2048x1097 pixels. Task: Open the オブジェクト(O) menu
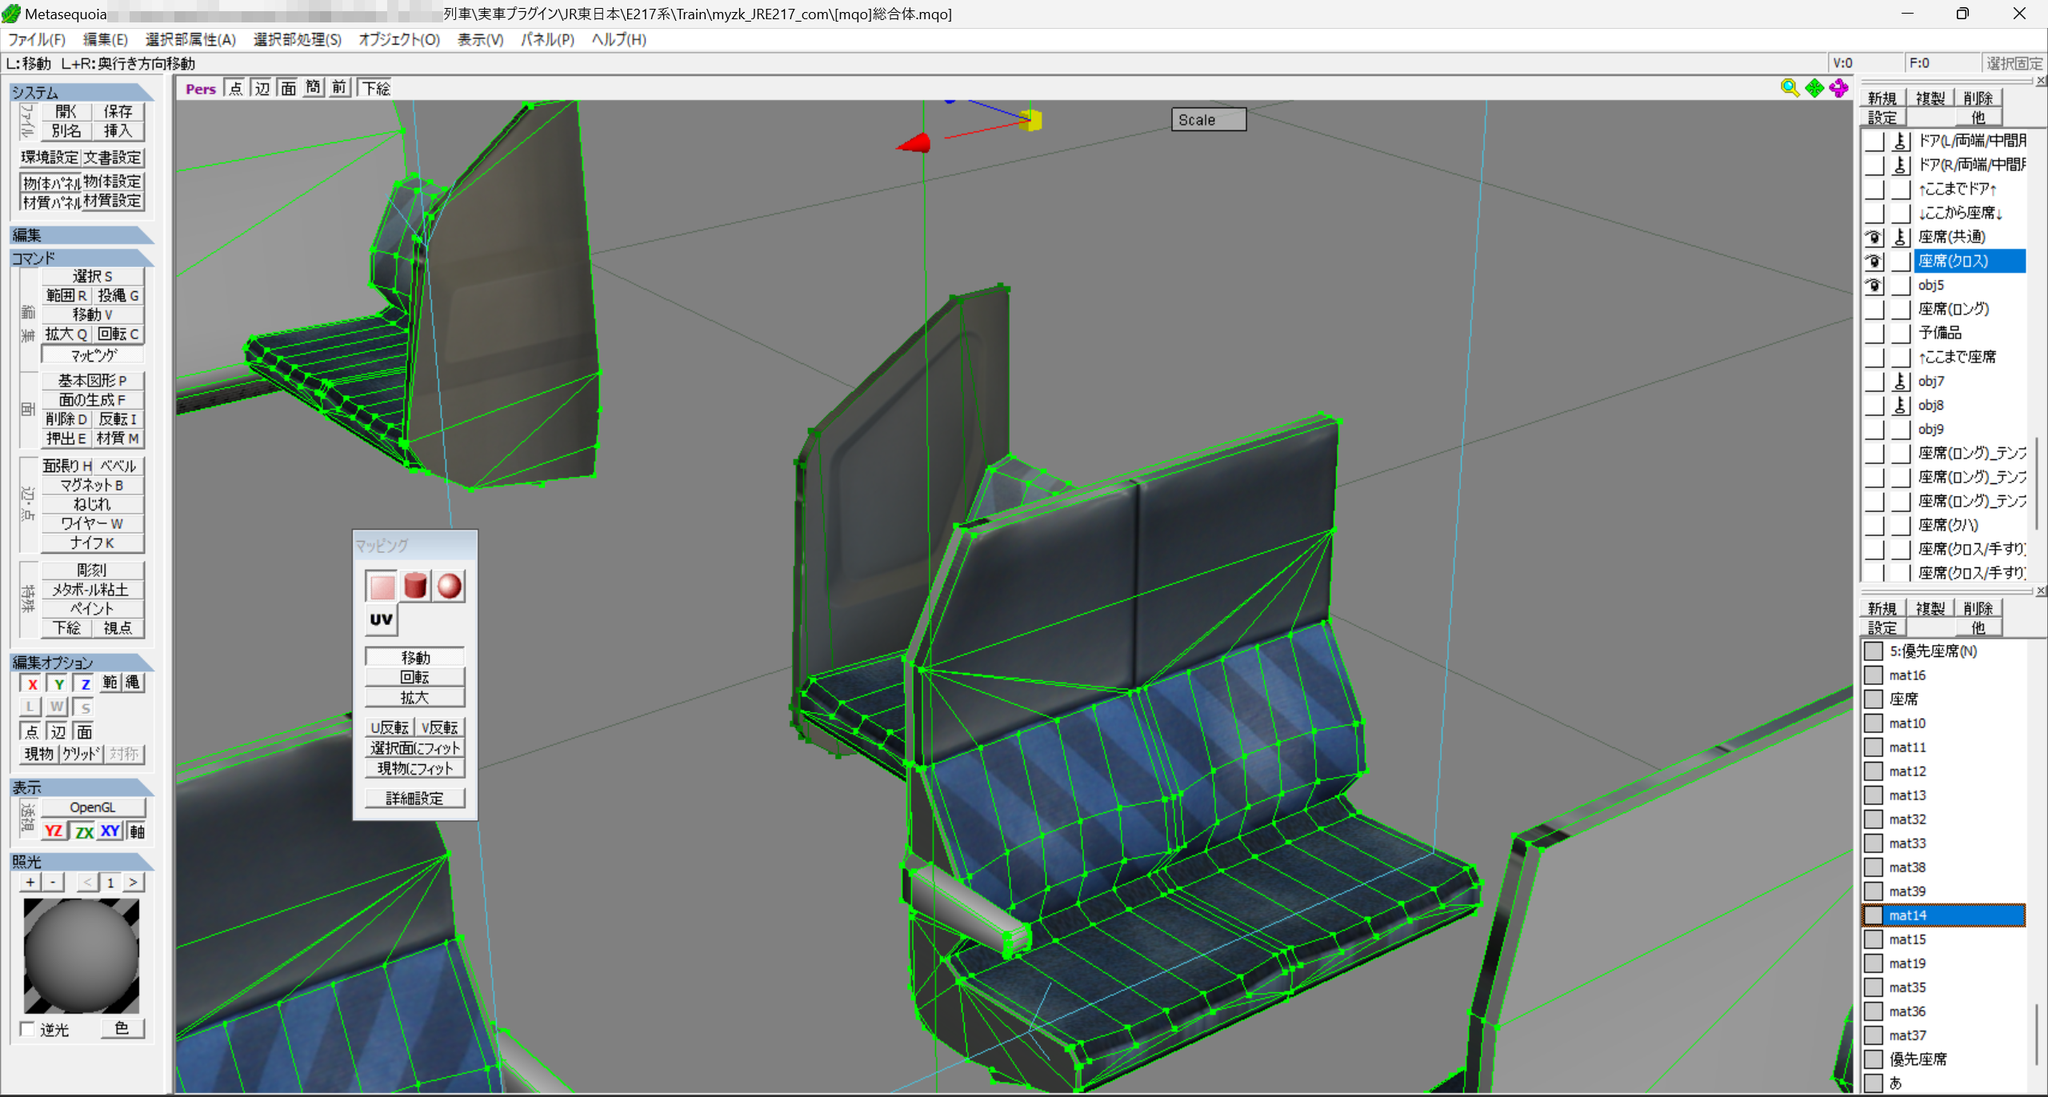[x=399, y=39]
